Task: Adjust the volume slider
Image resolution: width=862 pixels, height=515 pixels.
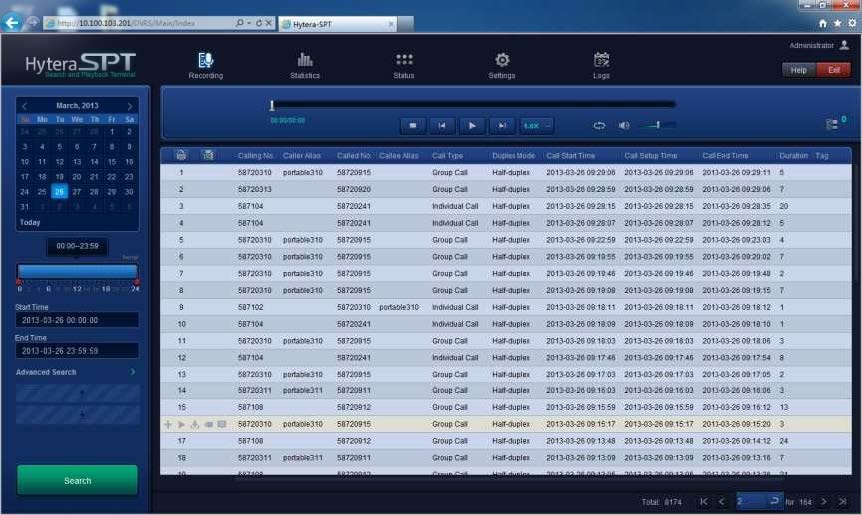Action: [x=657, y=125]
